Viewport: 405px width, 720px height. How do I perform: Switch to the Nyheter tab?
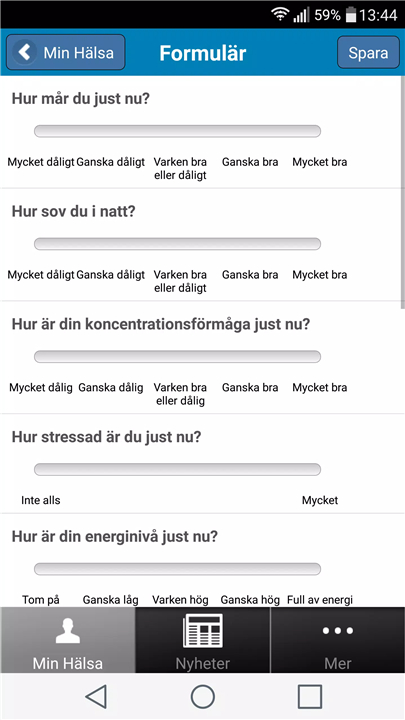click(202, 640)
